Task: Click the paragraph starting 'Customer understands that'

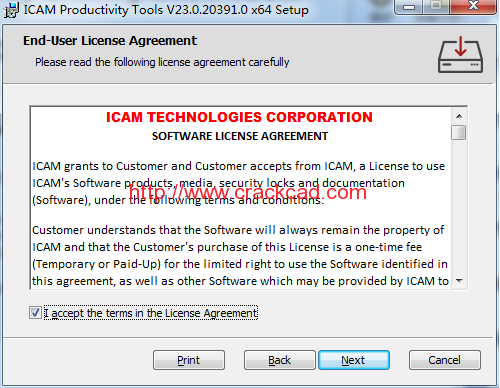Action: tap(240, 255)
